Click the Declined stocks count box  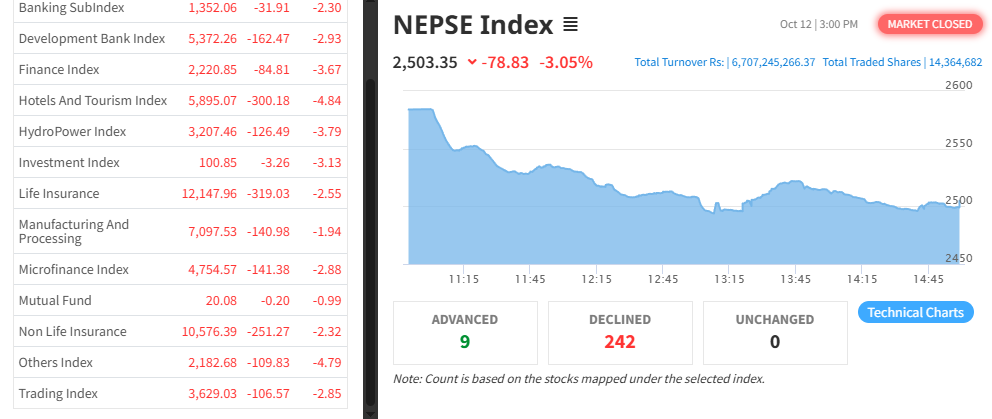[x=620, y=332]
